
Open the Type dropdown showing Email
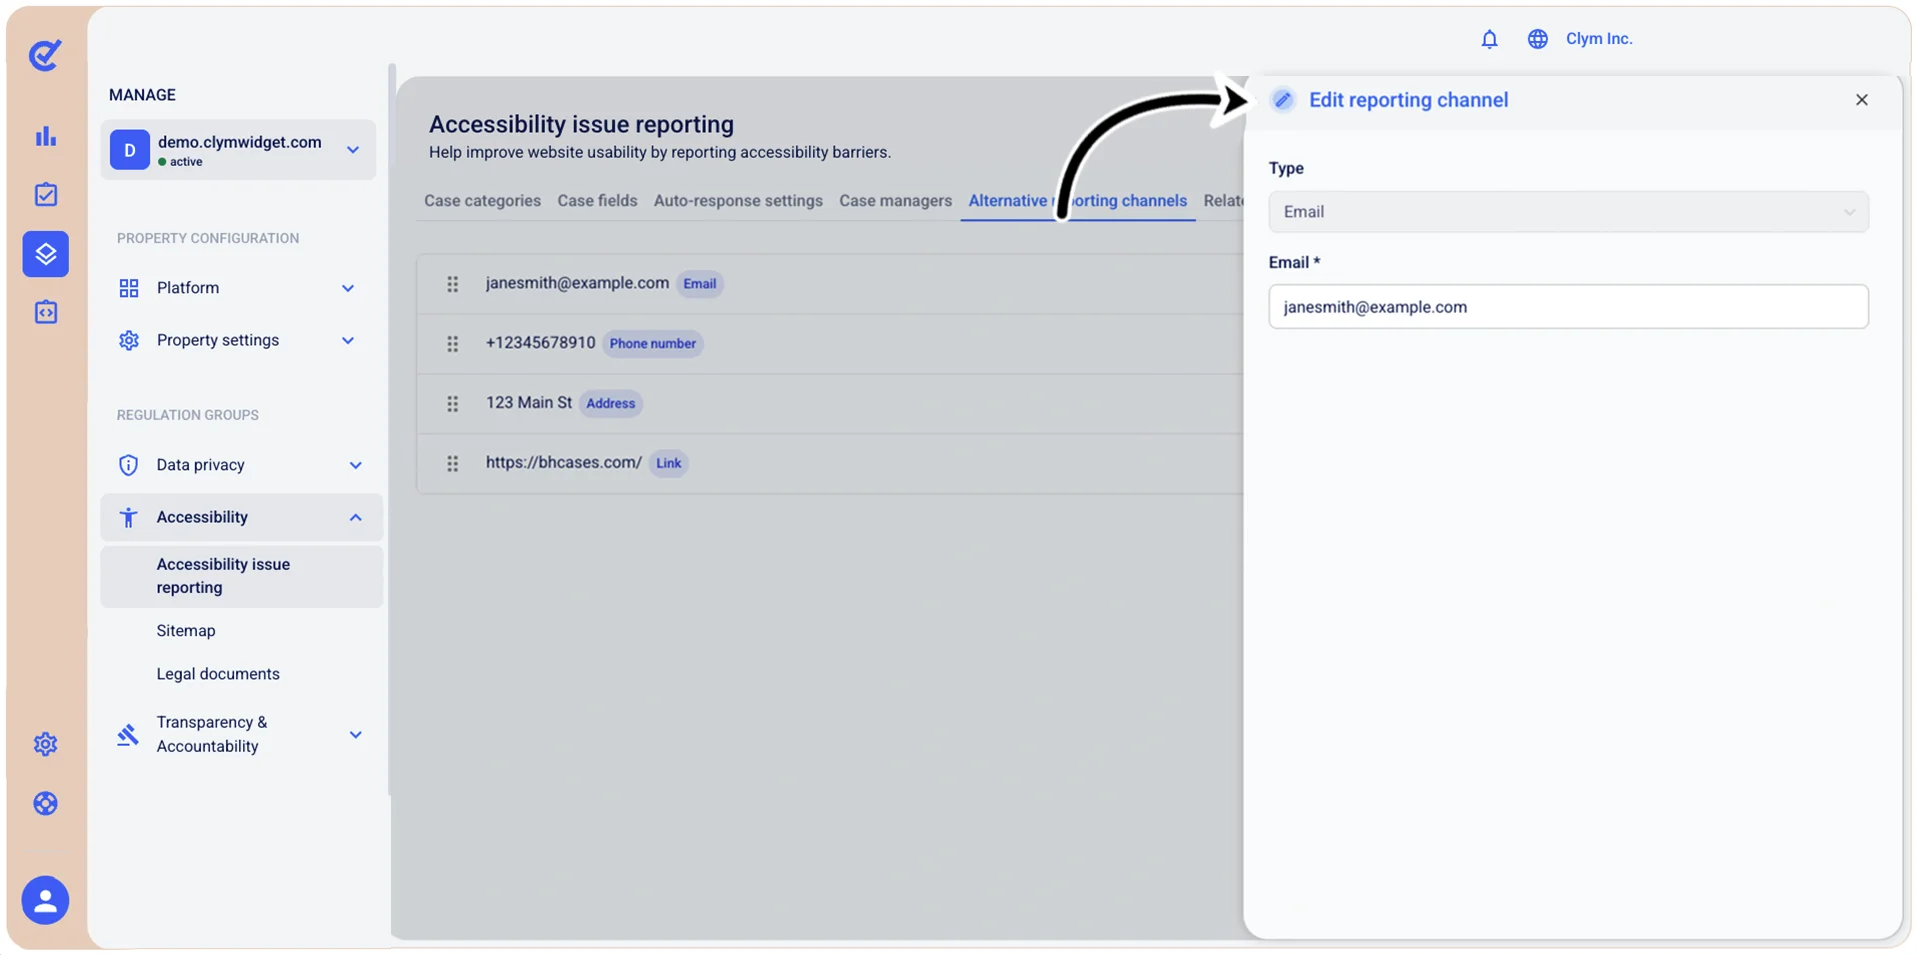pos(1568,212)
